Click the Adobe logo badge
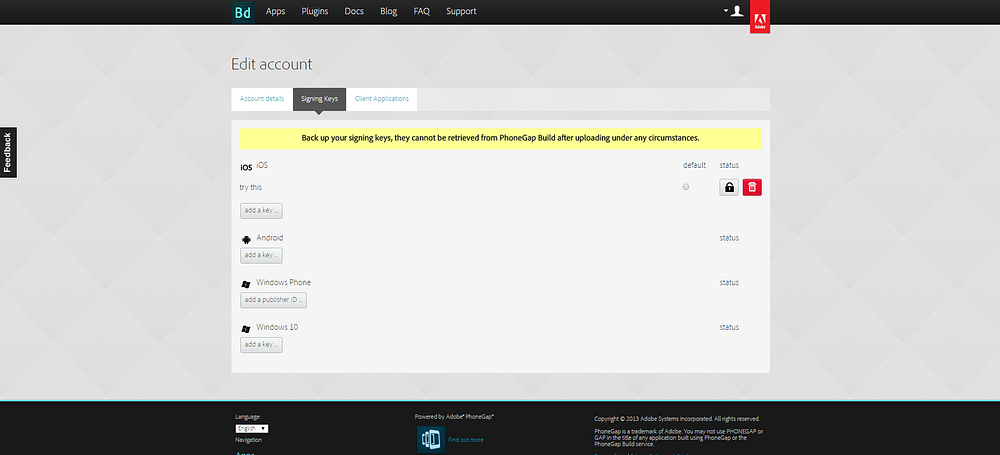This screenshot has height=455, width=1000. (x=760, y=17)
